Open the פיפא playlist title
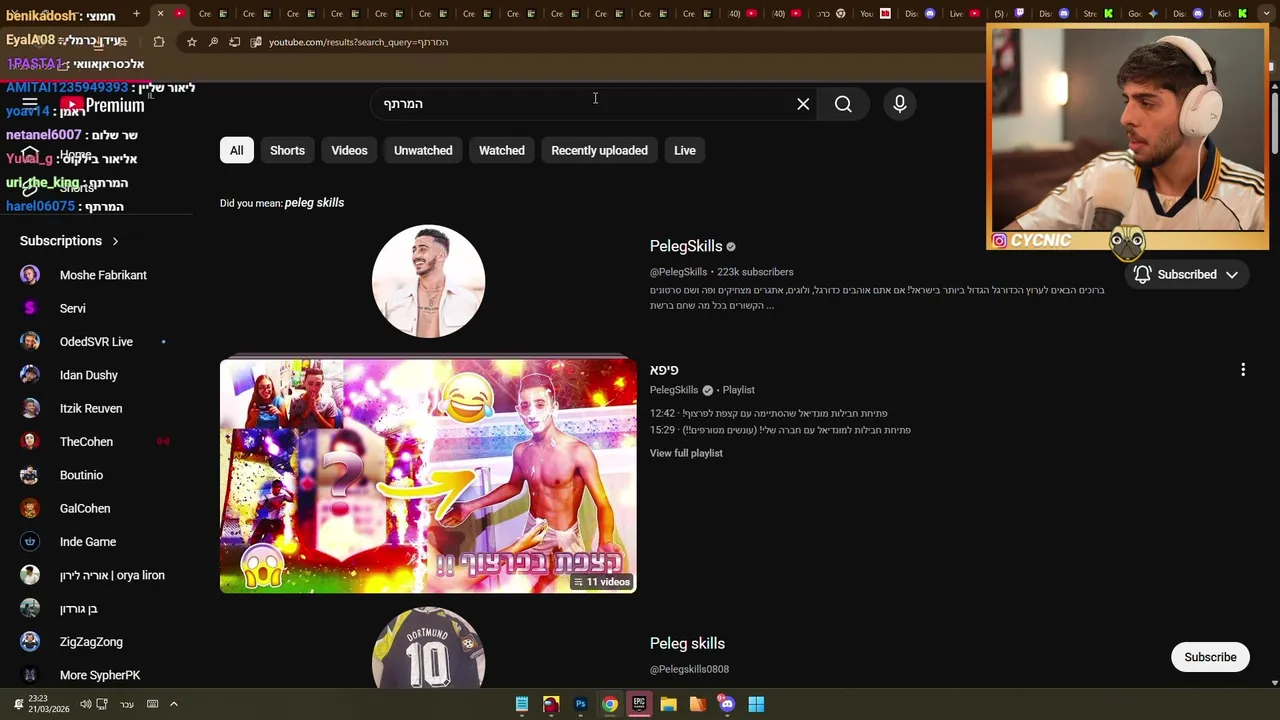This screenshot has width=1280, height=720. [x=664, y=370]
